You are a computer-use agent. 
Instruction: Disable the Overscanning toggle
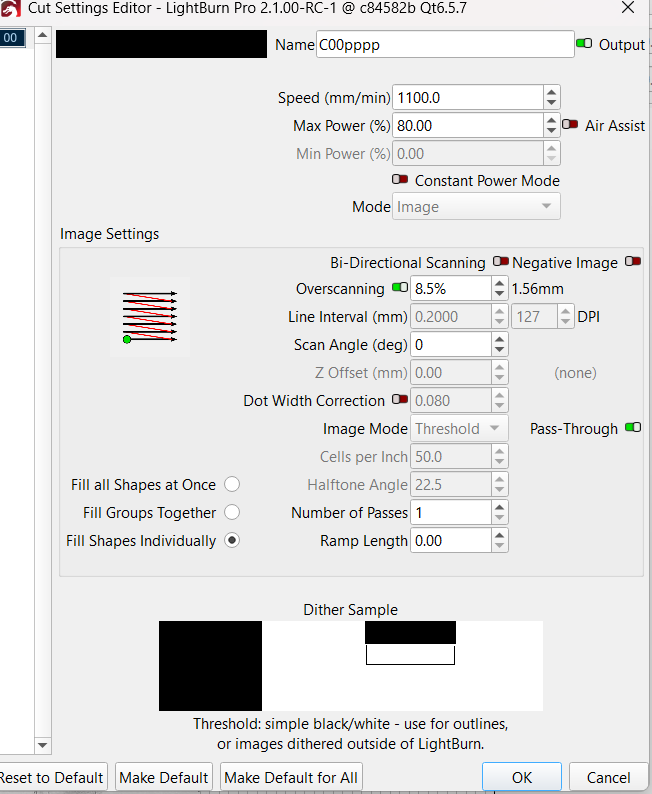[x=400, y=288]
